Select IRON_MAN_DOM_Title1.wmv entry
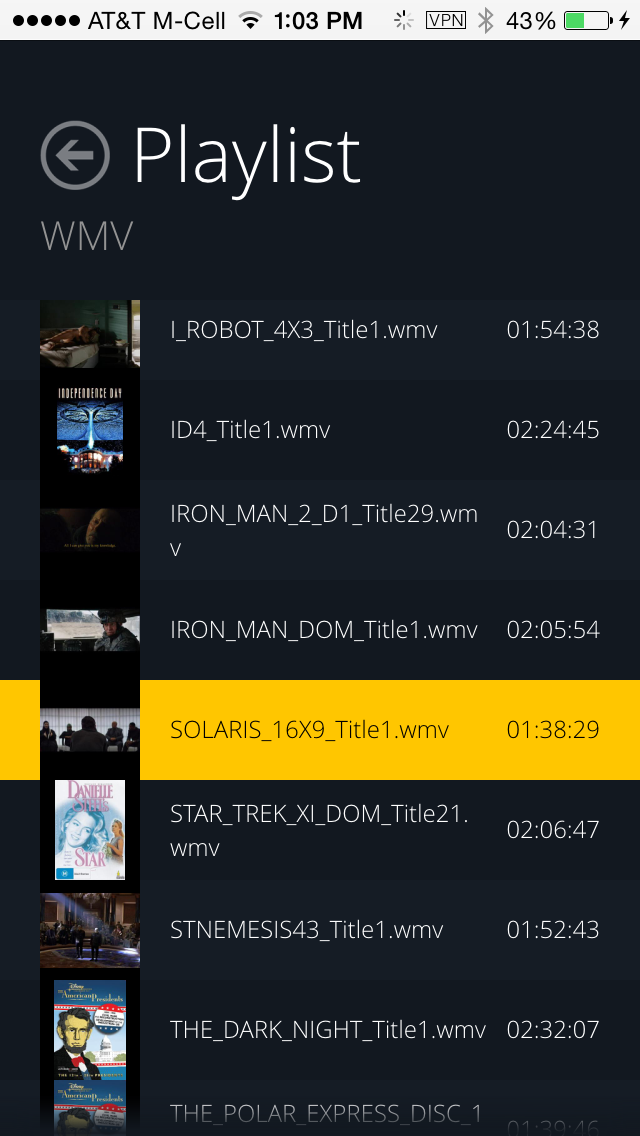 [320, 630]
